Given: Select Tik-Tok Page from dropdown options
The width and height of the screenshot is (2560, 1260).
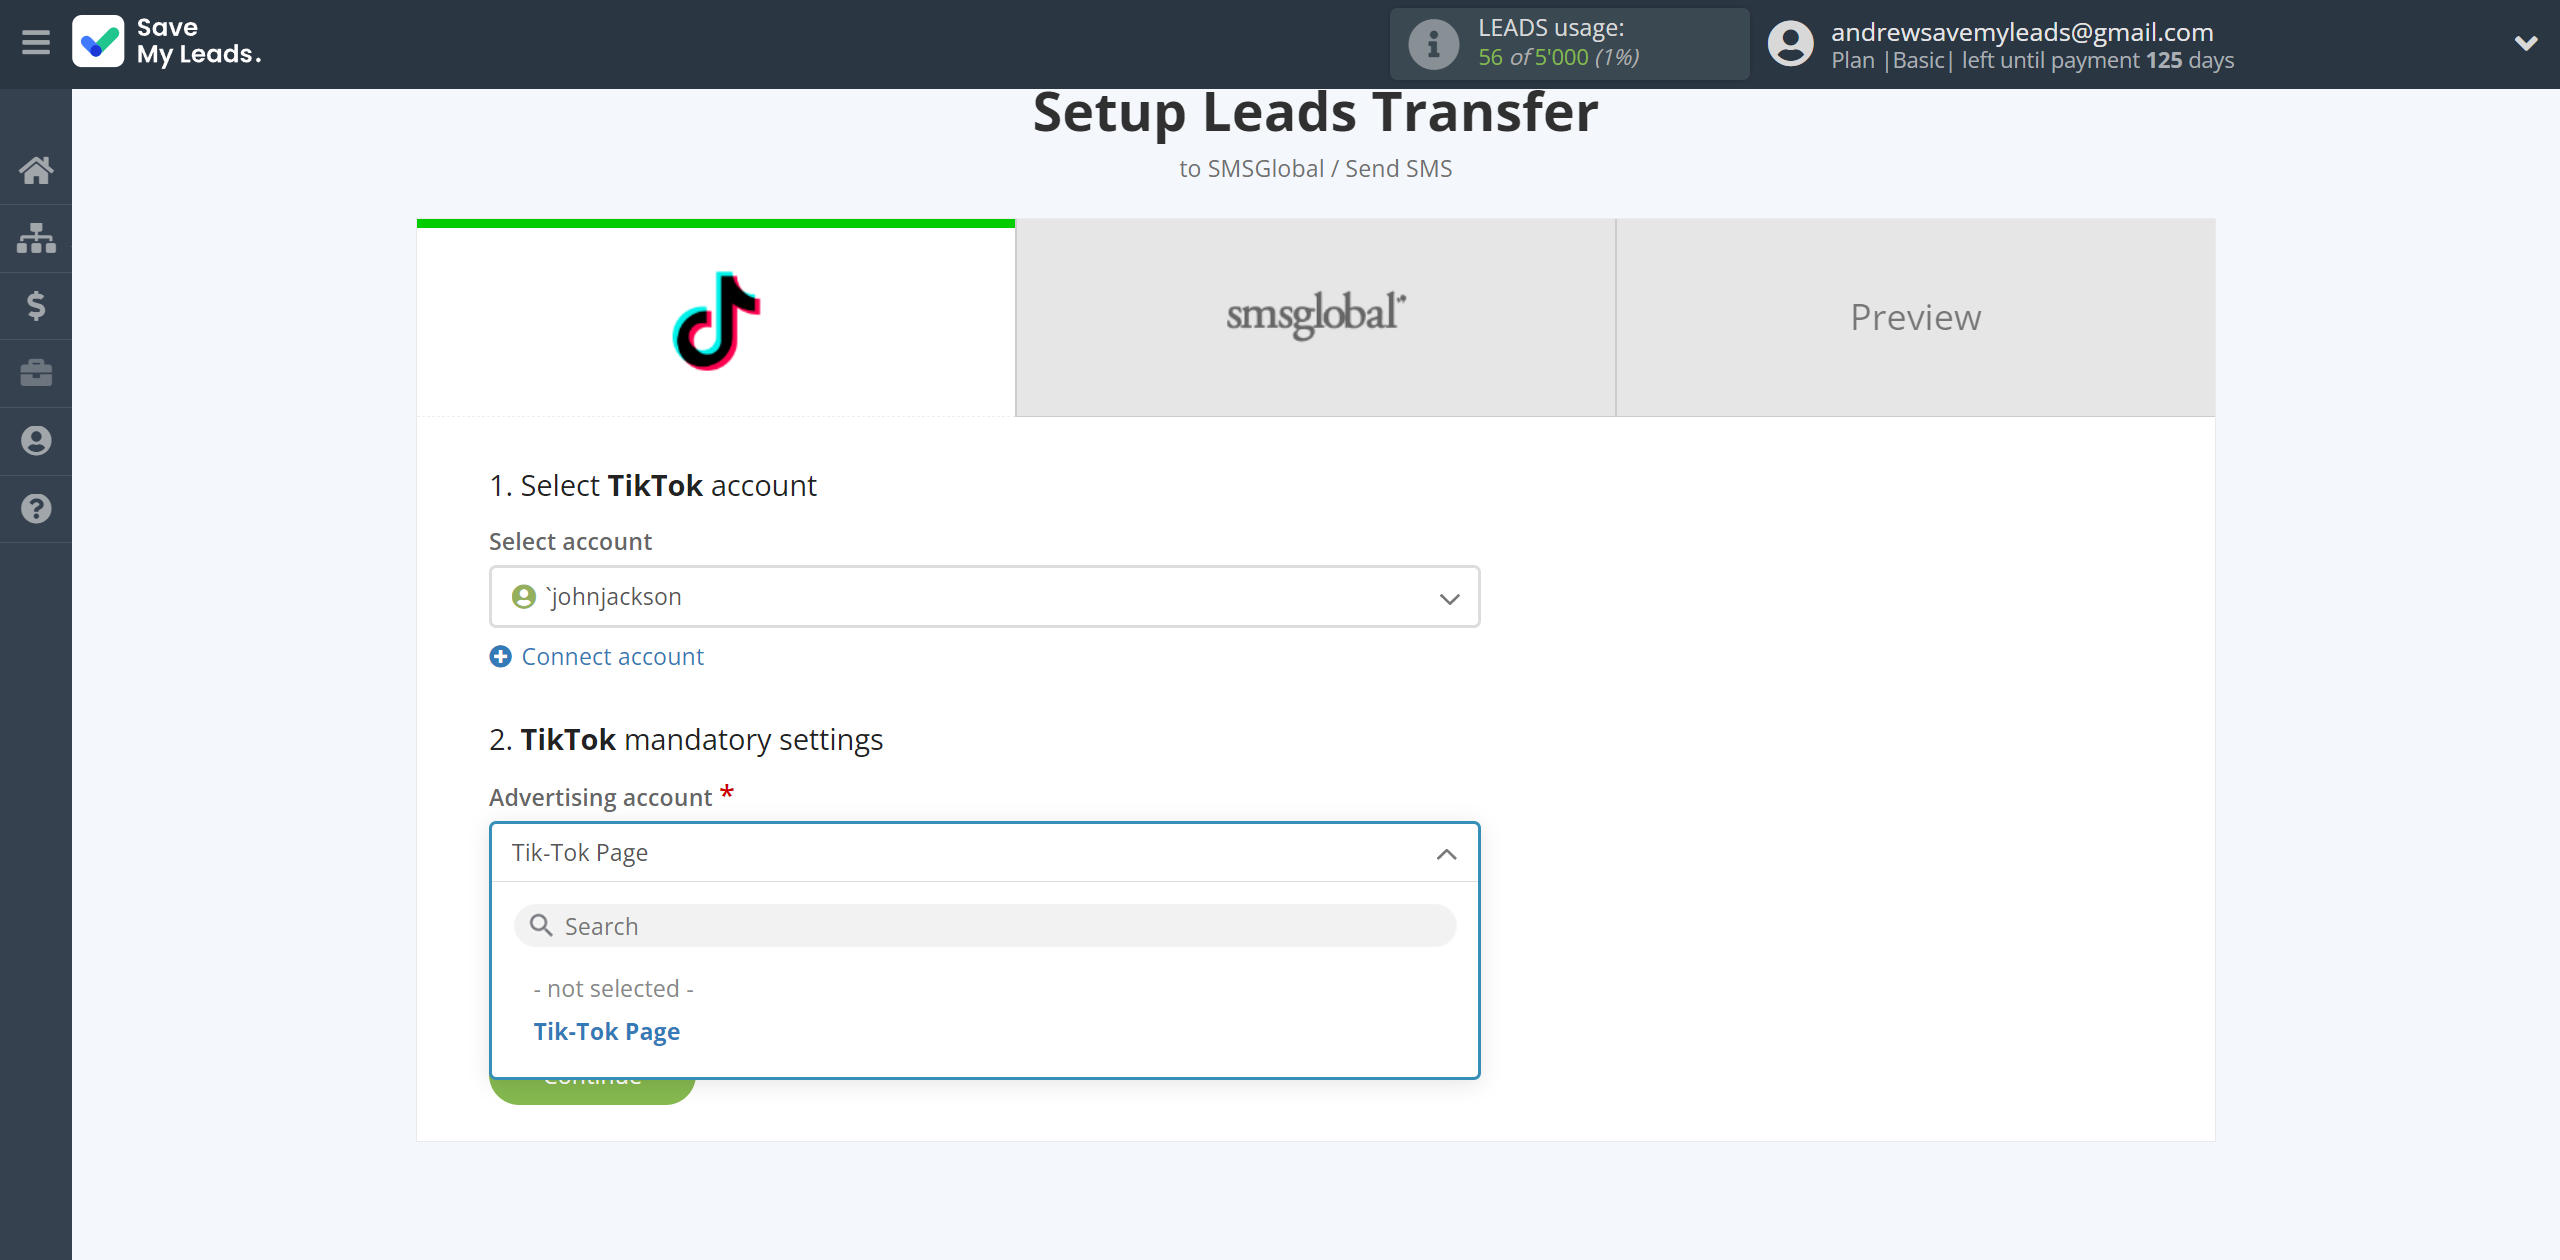Looking at the screenshot, I should [606, 1030].
